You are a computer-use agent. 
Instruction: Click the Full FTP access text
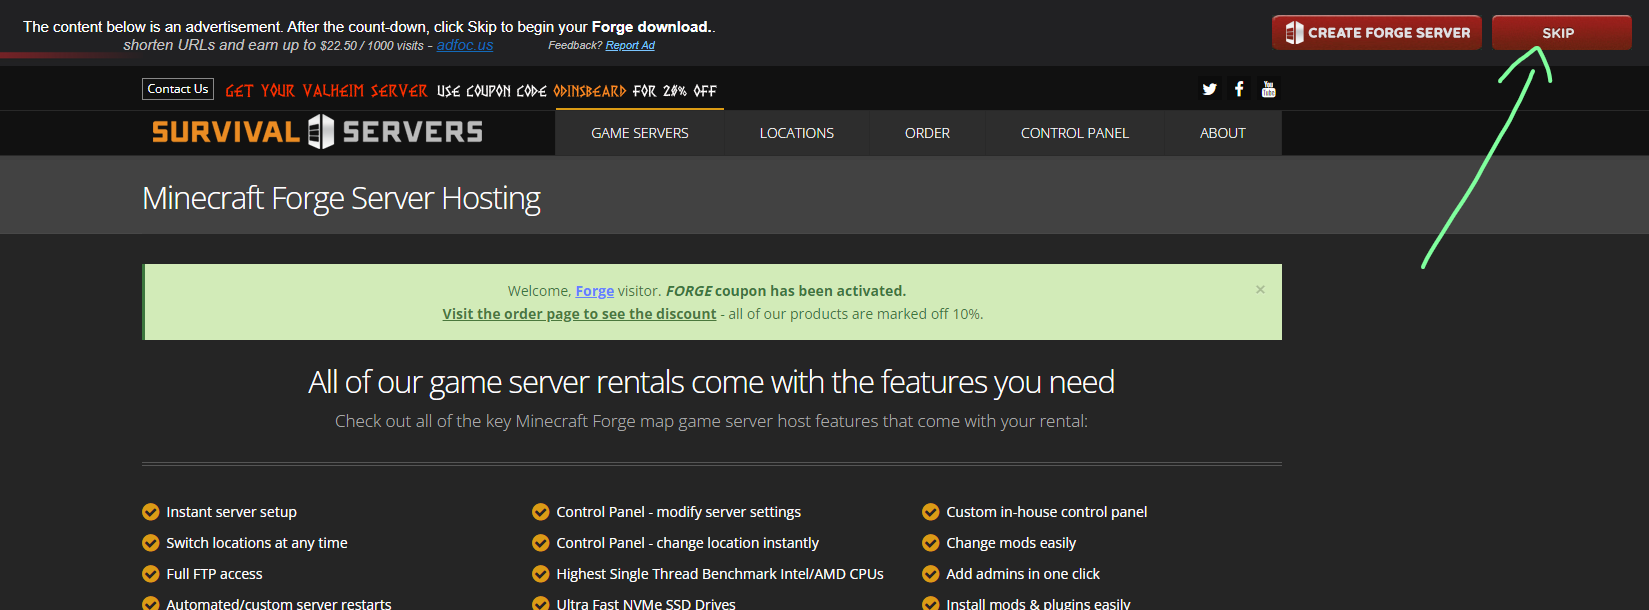pos(214,574)
